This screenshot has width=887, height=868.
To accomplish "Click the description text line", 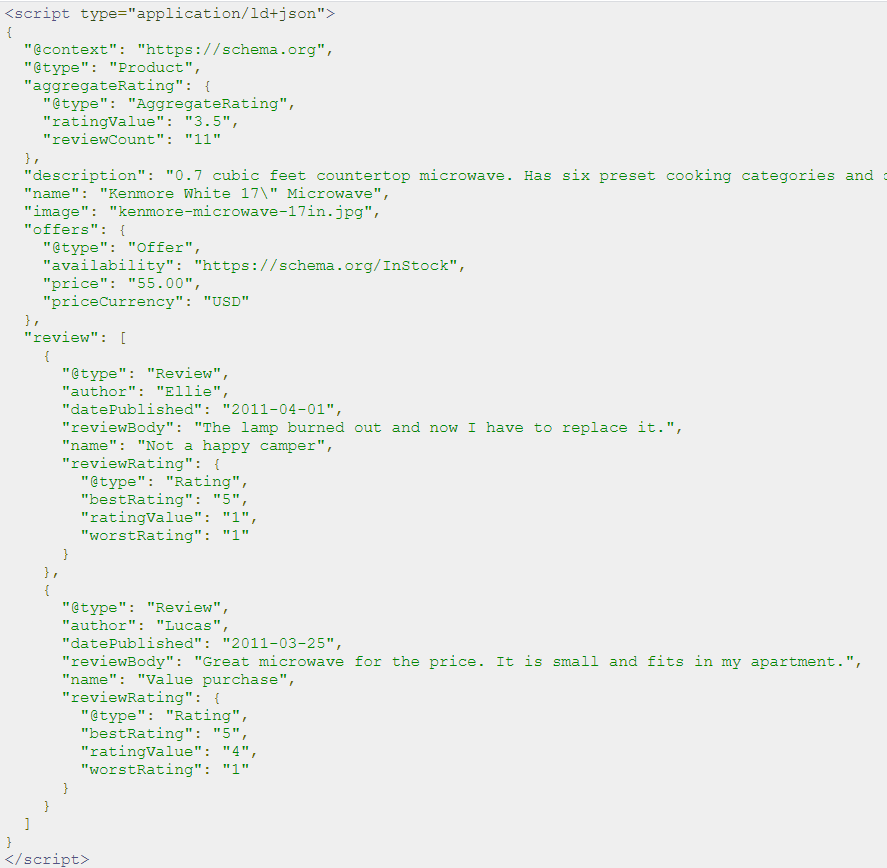I will [x=455, y=176].
